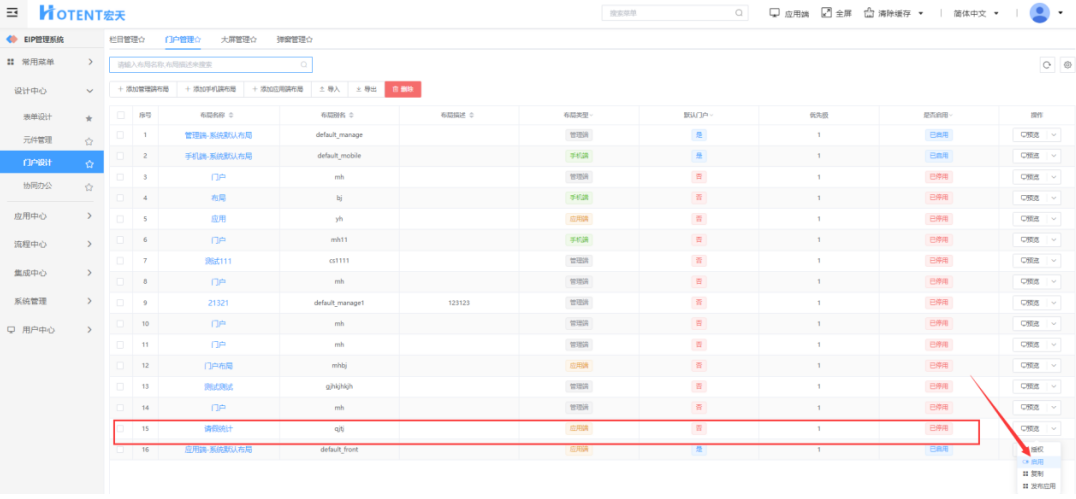Refresh the table with the reload icon
The height and width of the screenshot is (499, 1076).
pyautogui.click(x=1047, y=65)
